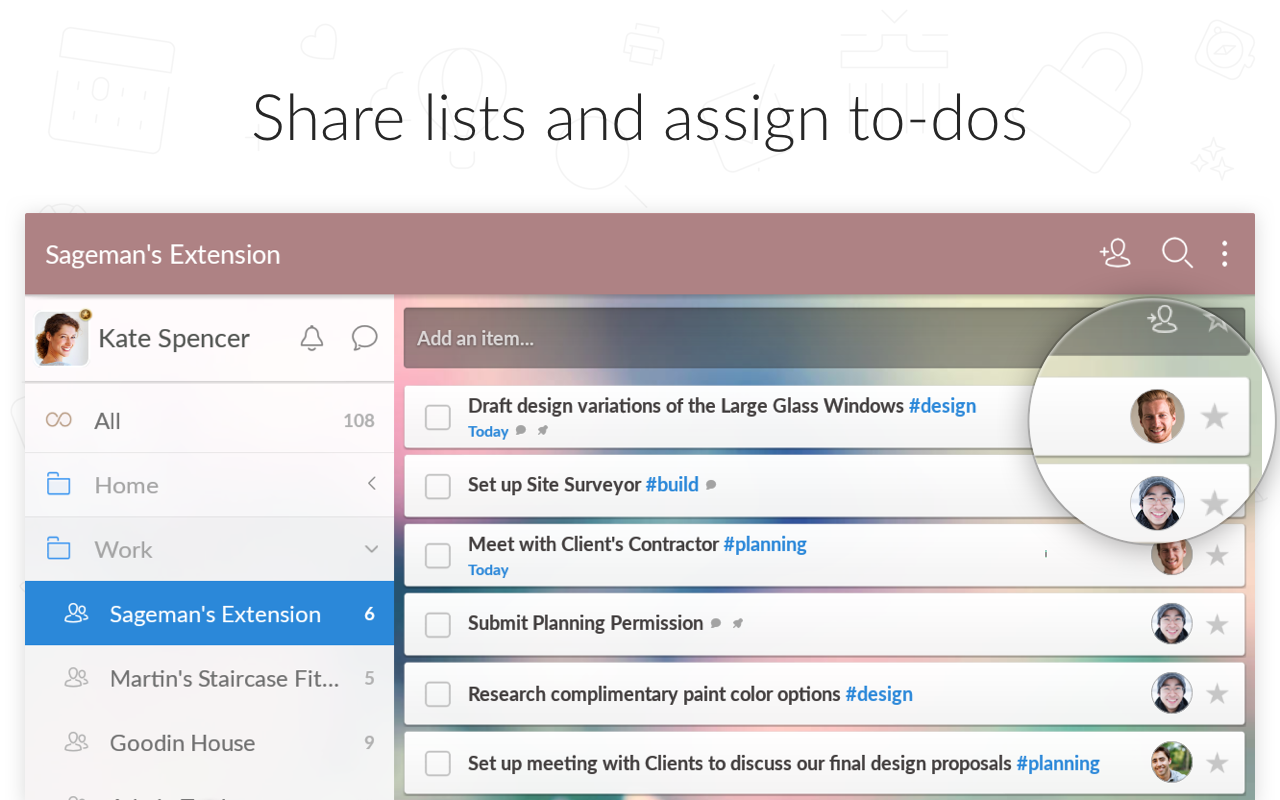The width and height of the screenshot is (1280, 800).
Task: Click the Add an item field
Action: point(600,338)
